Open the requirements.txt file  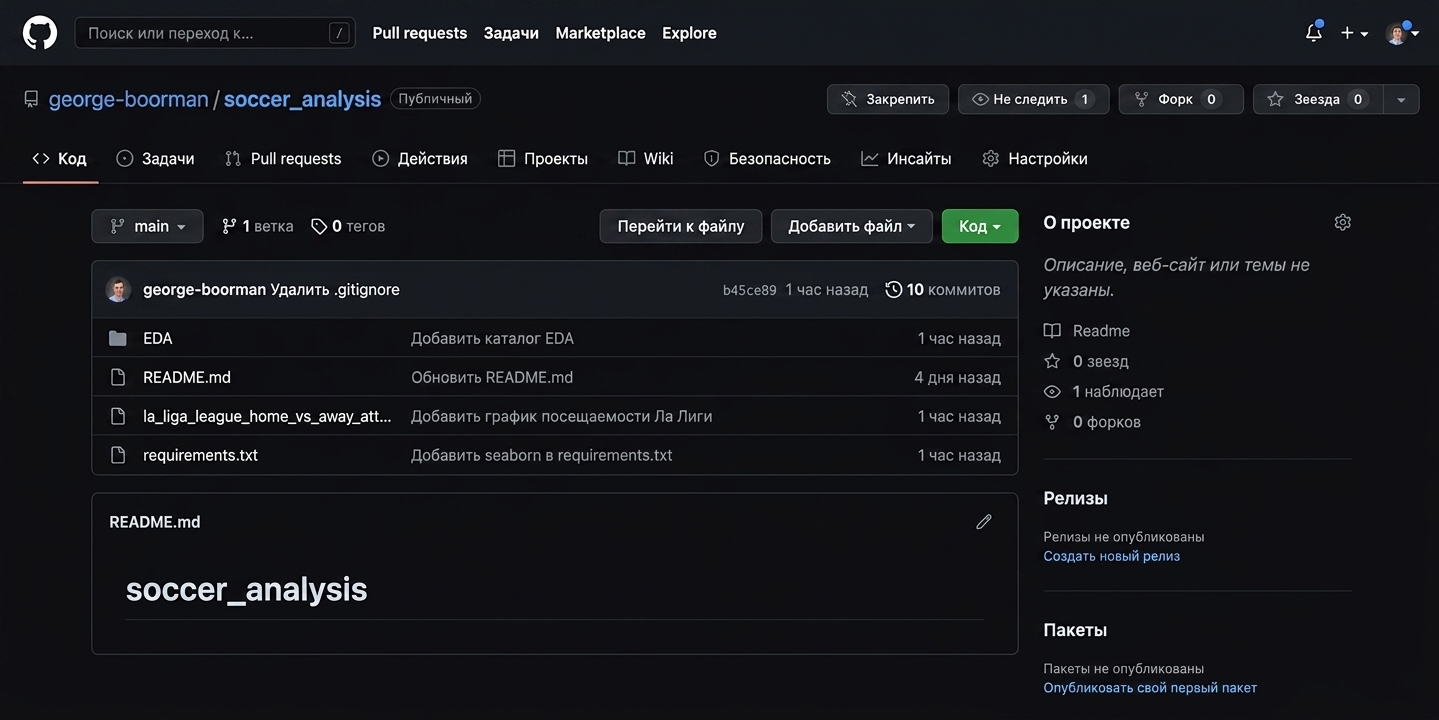tap(200, 455)
